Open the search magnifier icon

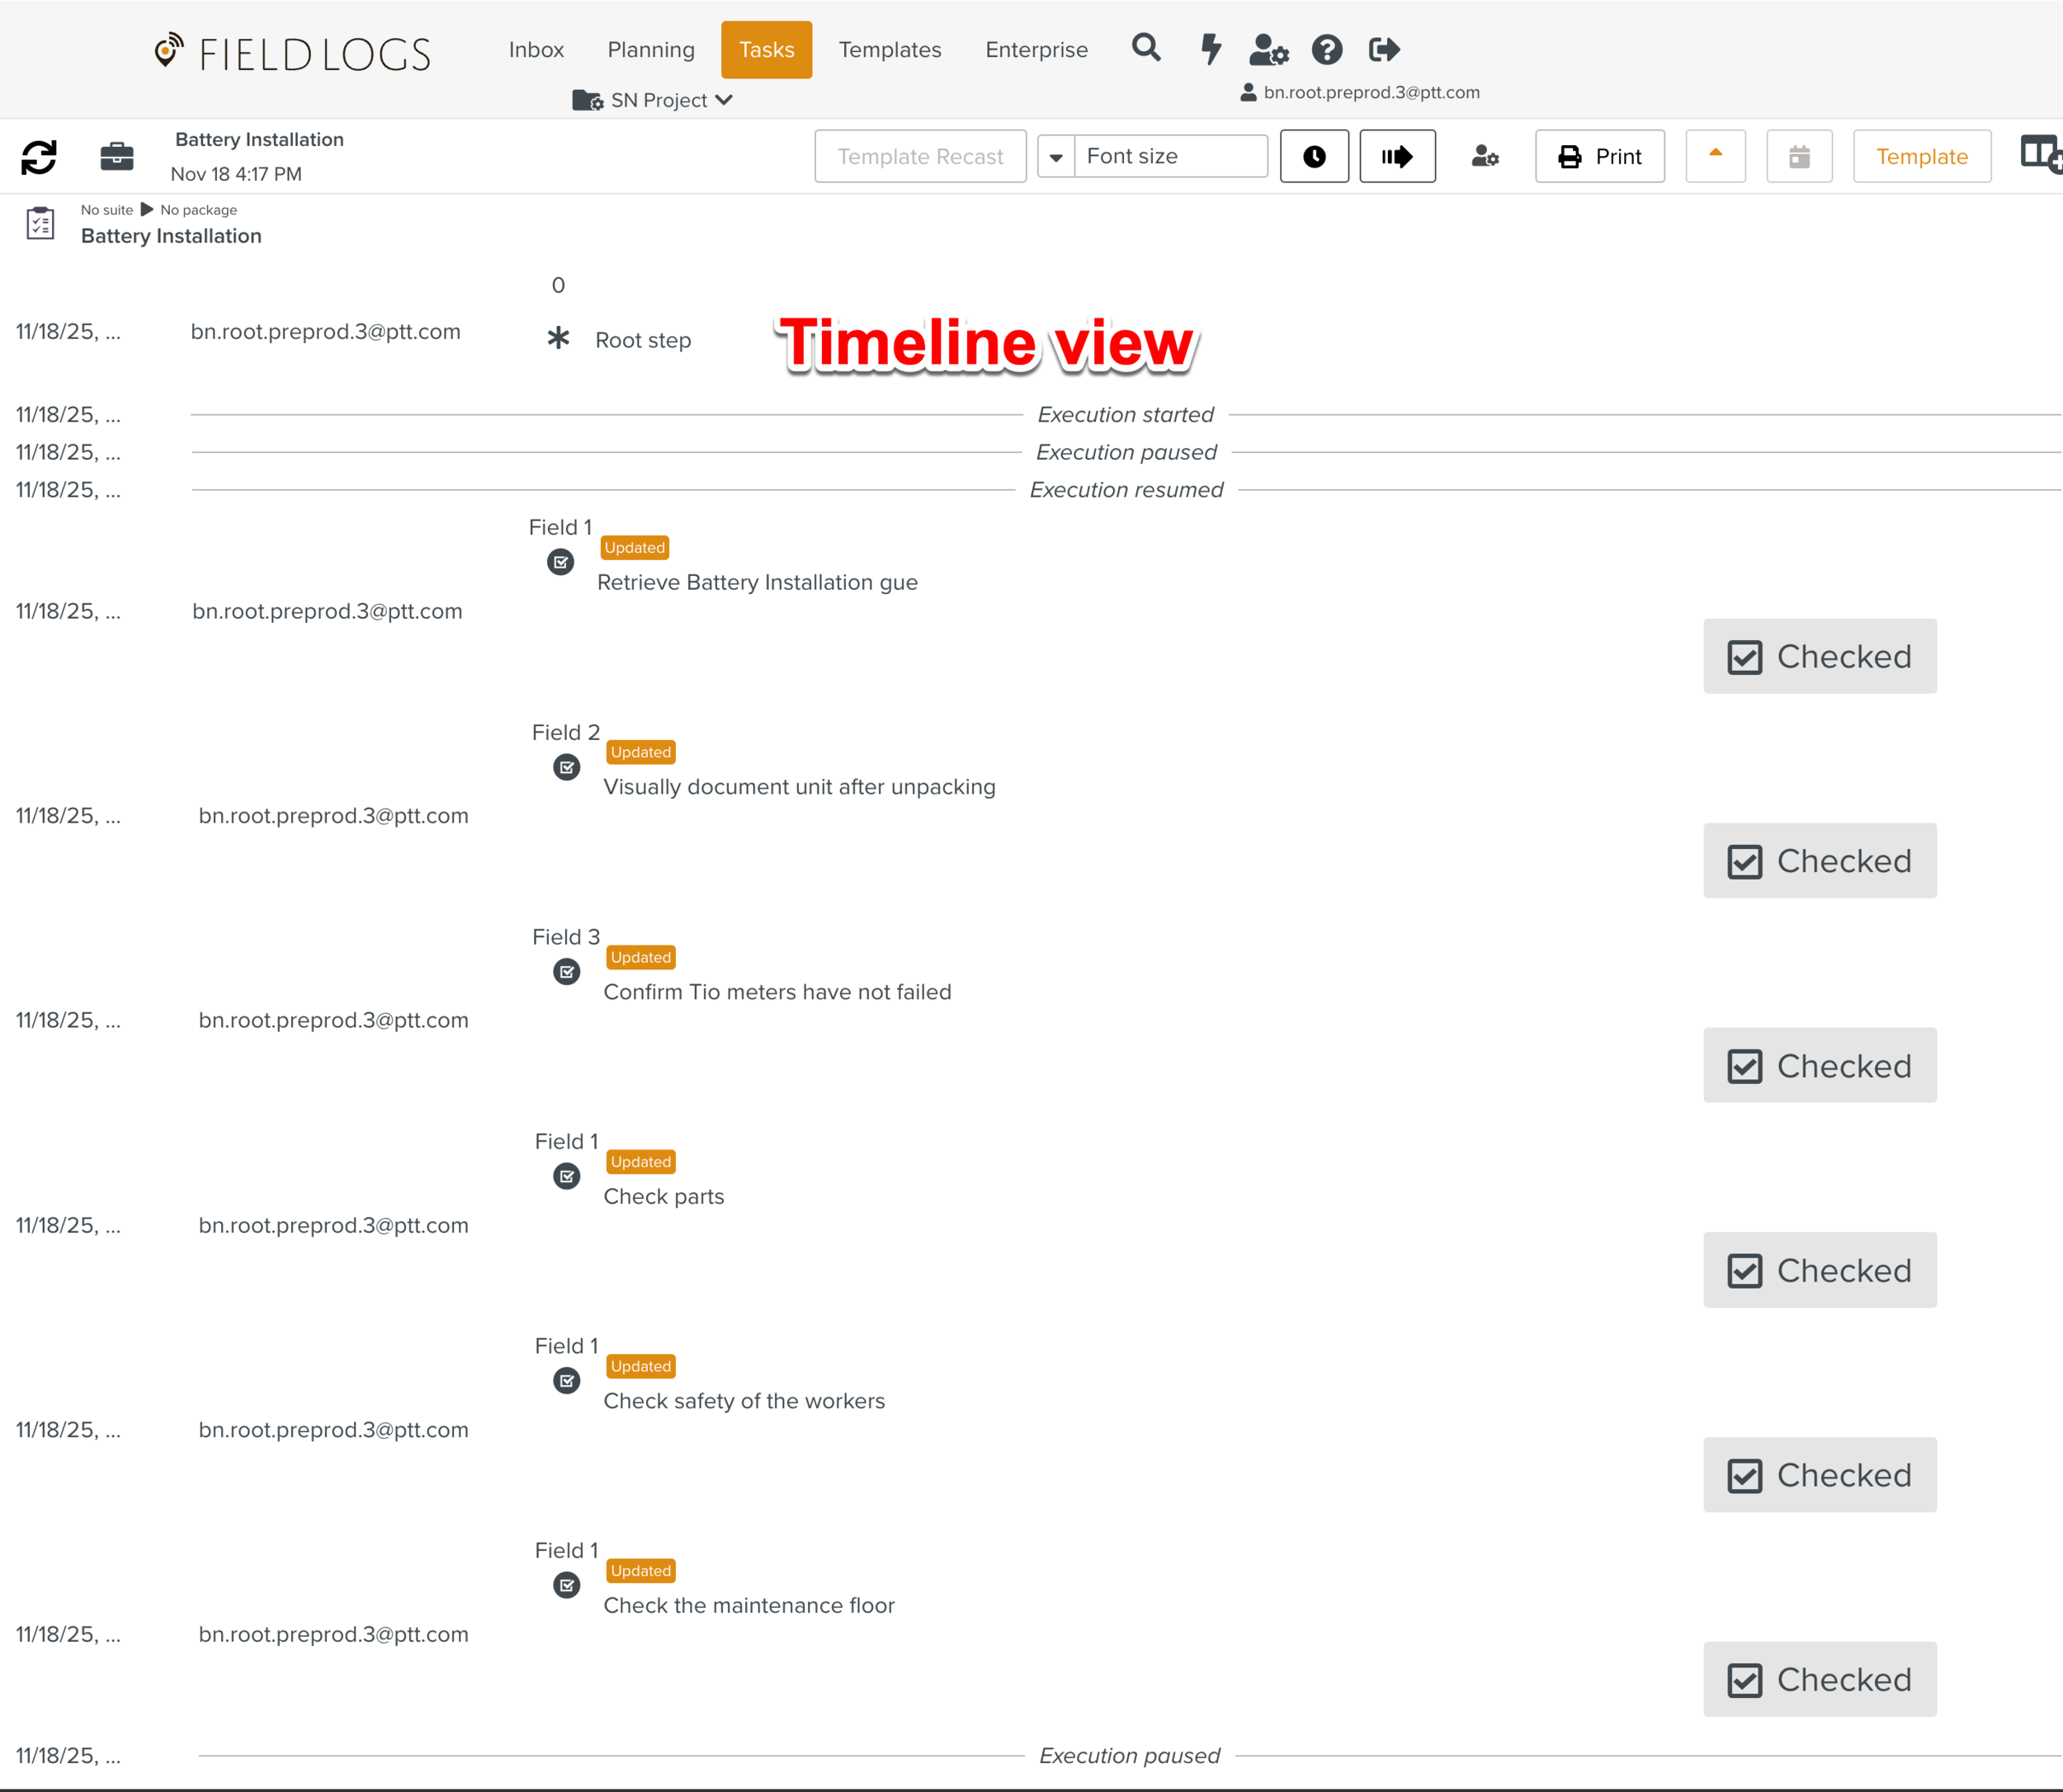1146,48
